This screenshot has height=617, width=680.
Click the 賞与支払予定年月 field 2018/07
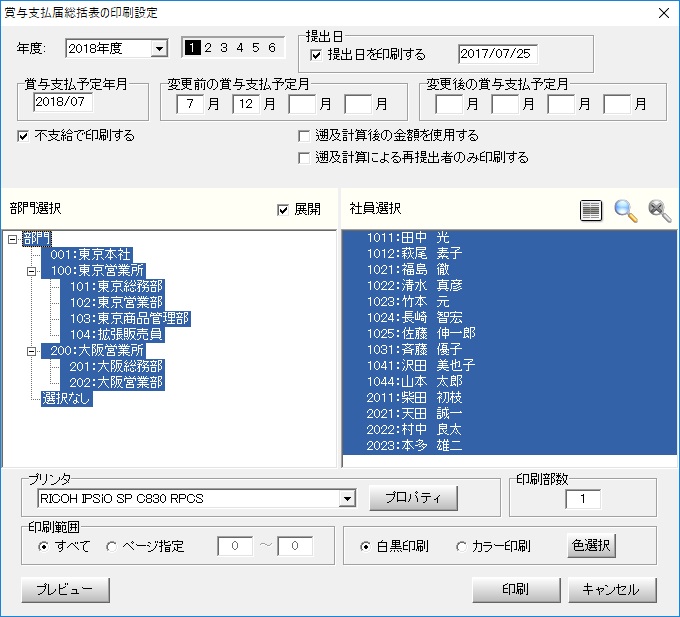pyautogui.click(x=63, y=102)
